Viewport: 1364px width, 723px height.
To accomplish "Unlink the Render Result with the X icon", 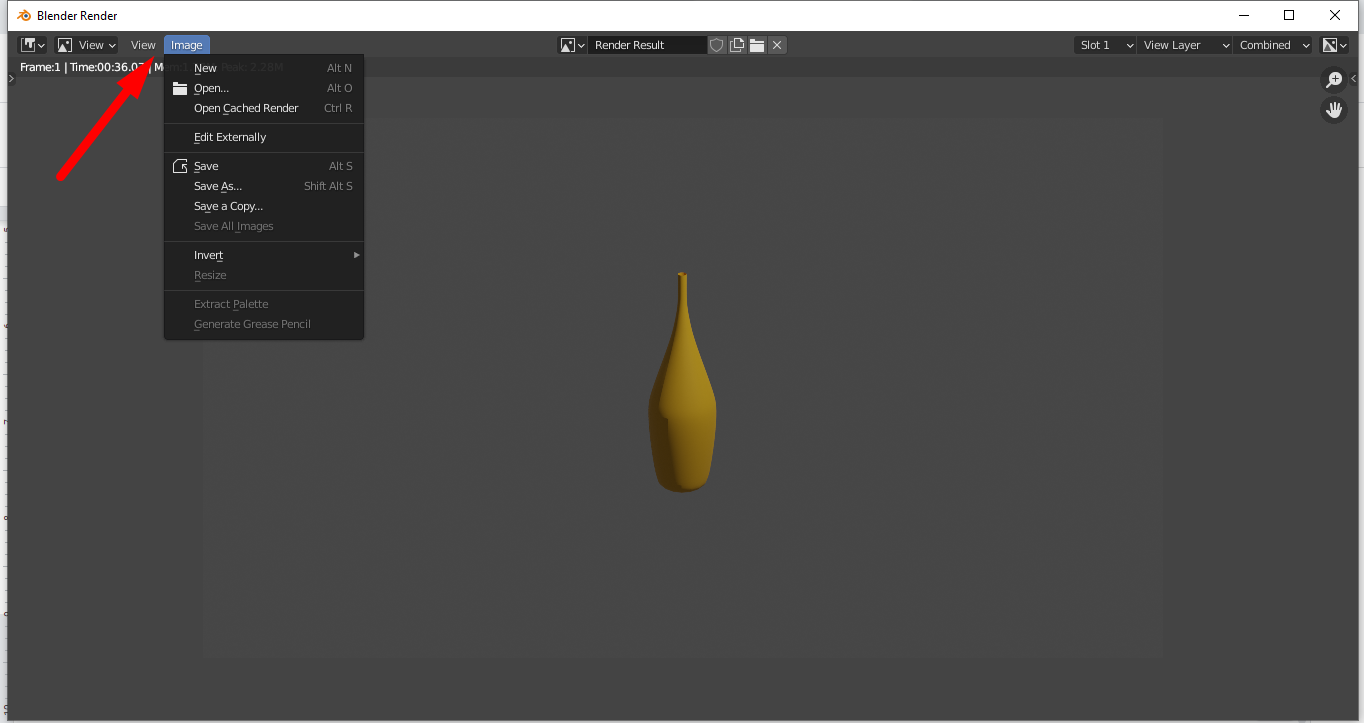I will pos(777,44).
